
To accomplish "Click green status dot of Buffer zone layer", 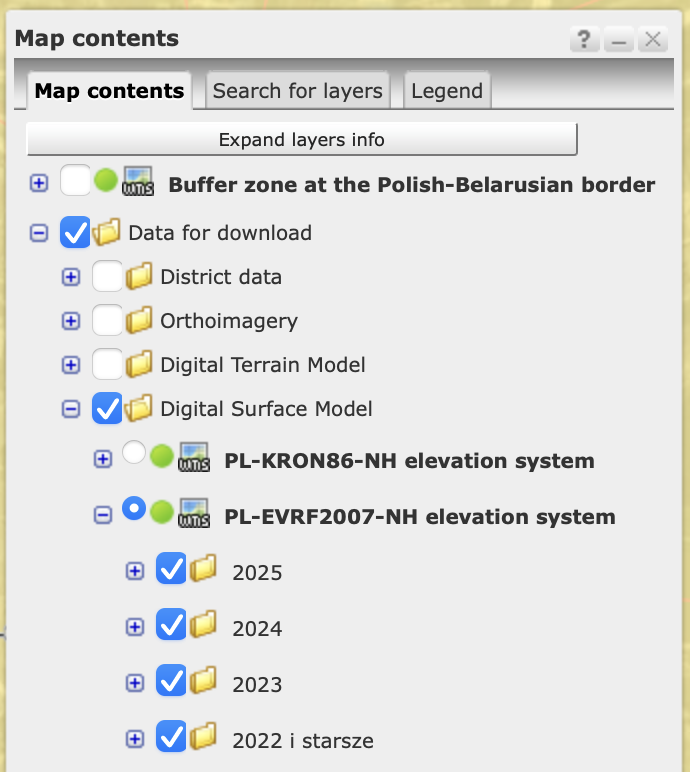I will (x=106, y=180).
